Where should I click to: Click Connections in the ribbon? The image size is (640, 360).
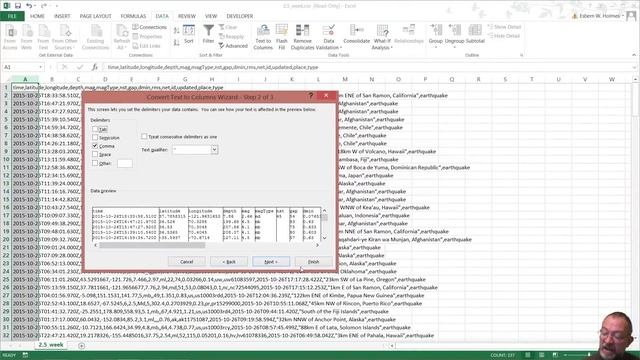(x=149, y=27)
